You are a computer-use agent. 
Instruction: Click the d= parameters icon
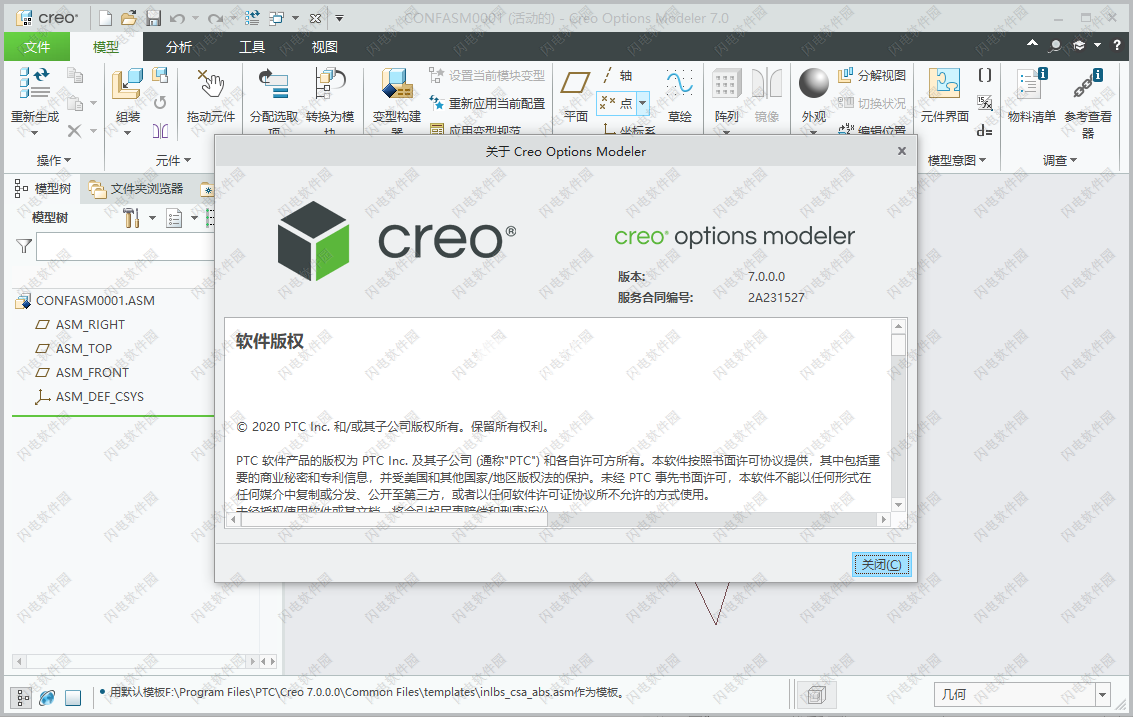pyautogui.click(x=985, y=131)
